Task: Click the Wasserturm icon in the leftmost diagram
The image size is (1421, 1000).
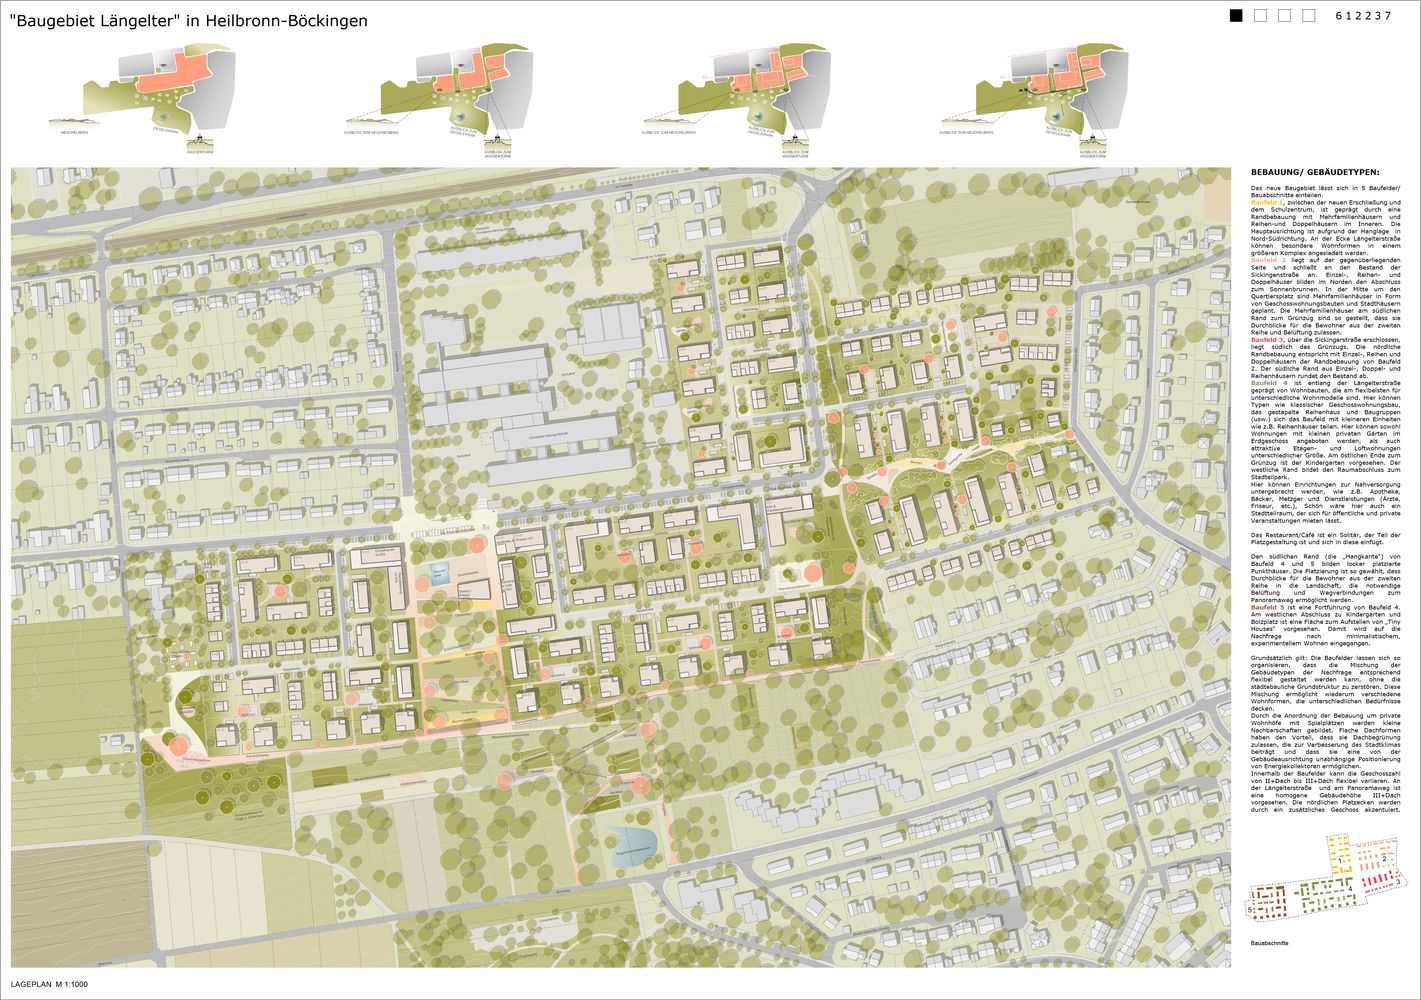Action: click(x=201, y=143)
